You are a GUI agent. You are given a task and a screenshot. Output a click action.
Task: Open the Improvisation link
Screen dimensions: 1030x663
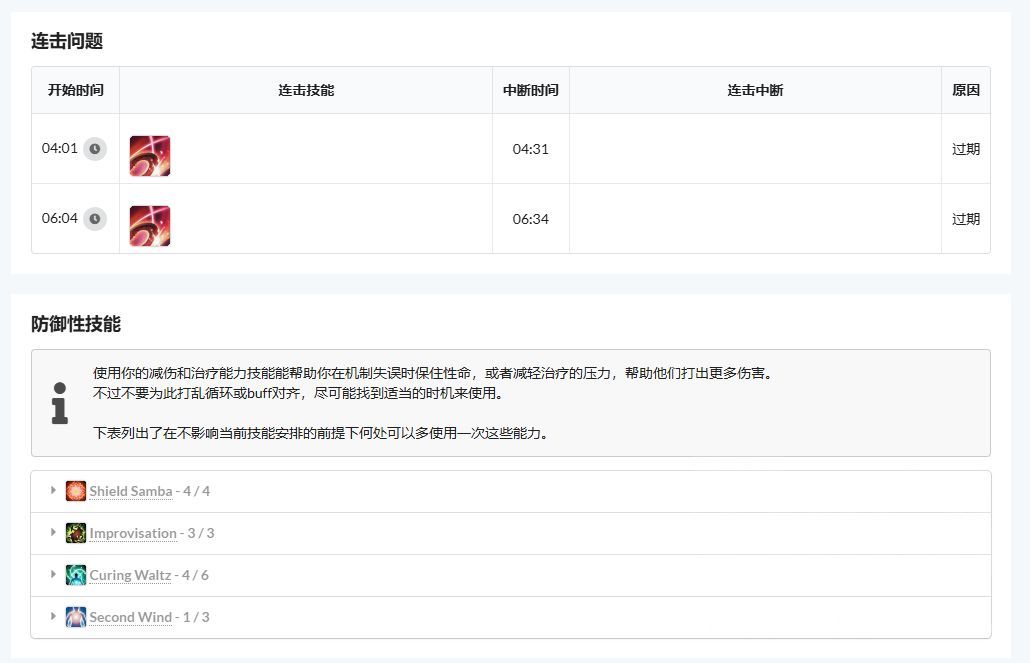(135, 533)
